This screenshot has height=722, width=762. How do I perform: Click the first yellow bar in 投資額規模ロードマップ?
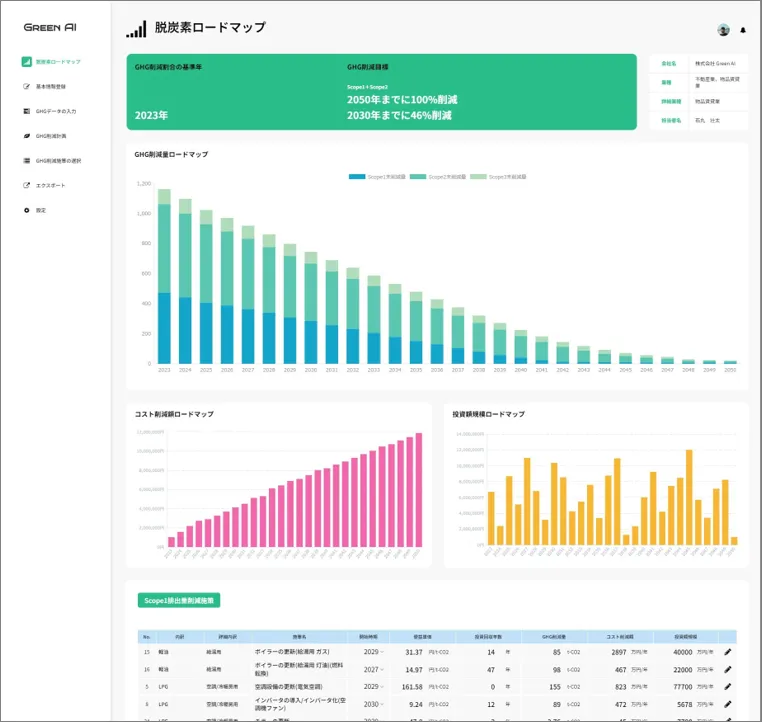[491, 518]
